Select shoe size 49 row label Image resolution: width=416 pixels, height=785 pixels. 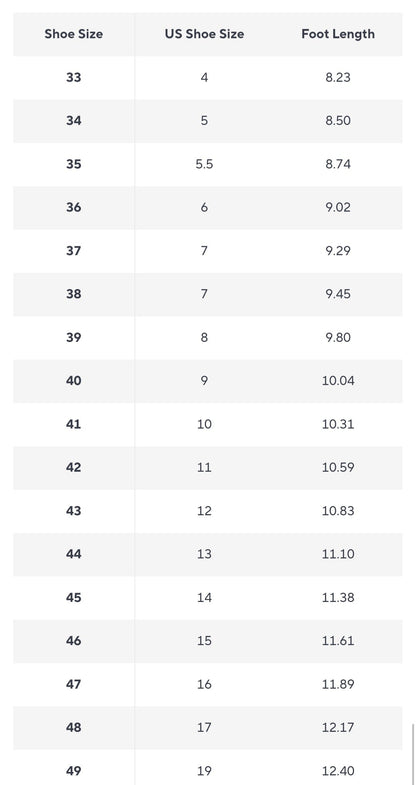(x=74, y=770)
